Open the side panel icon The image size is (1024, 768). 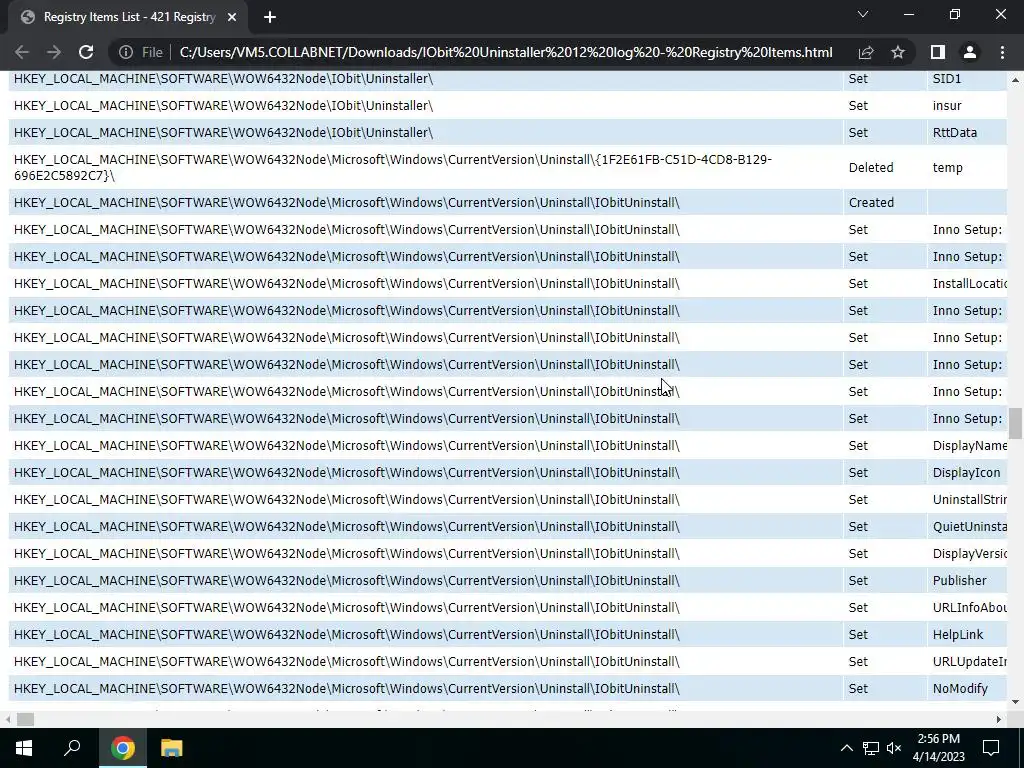(938, 52)
